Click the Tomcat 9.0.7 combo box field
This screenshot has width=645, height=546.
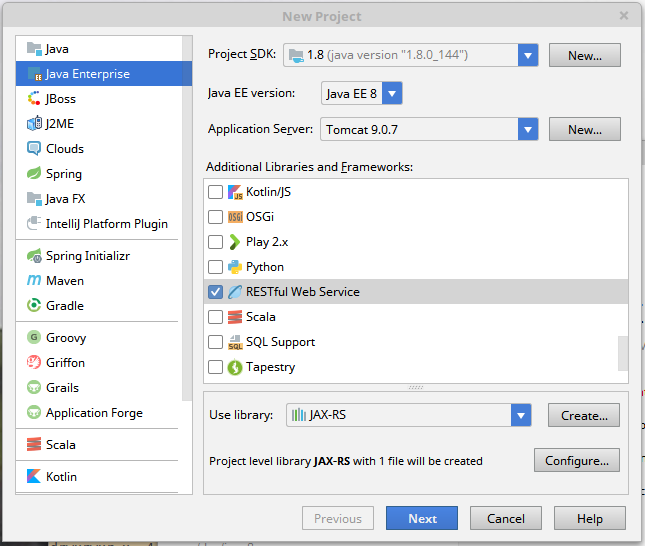coord(429,130)
